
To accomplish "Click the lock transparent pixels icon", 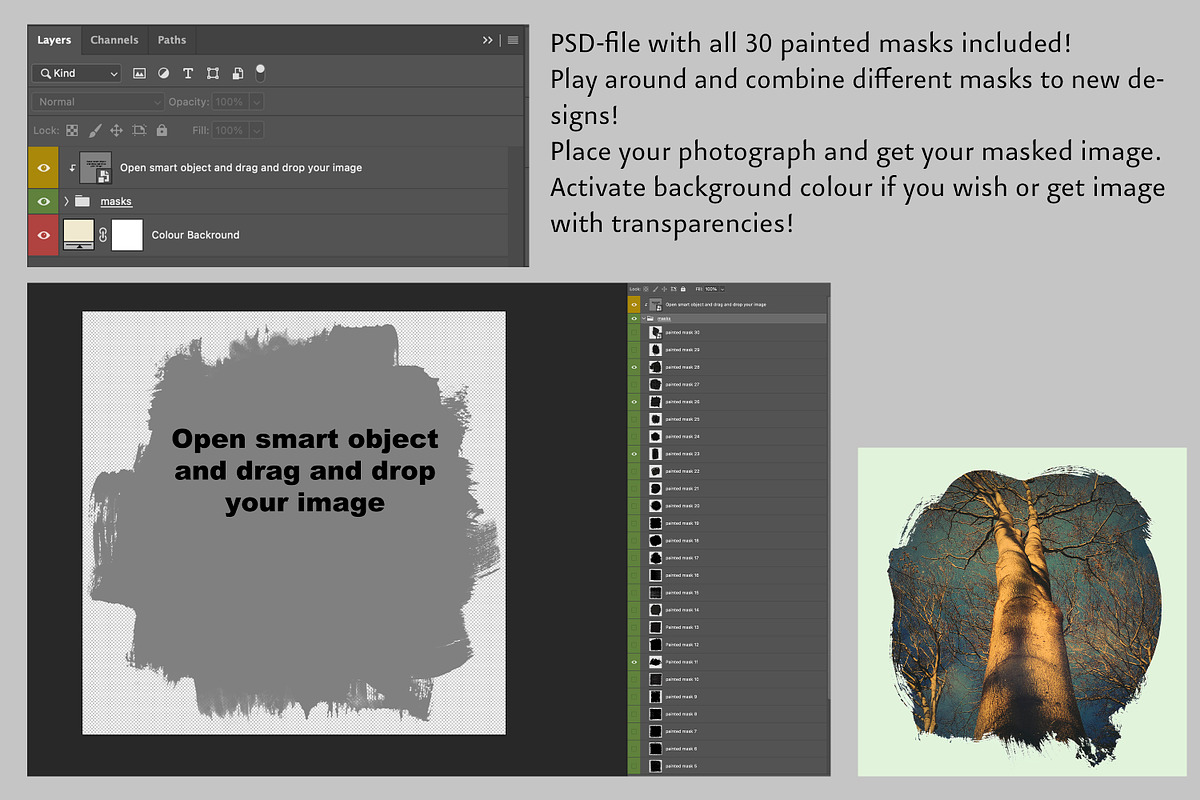I will coord(72,130).
